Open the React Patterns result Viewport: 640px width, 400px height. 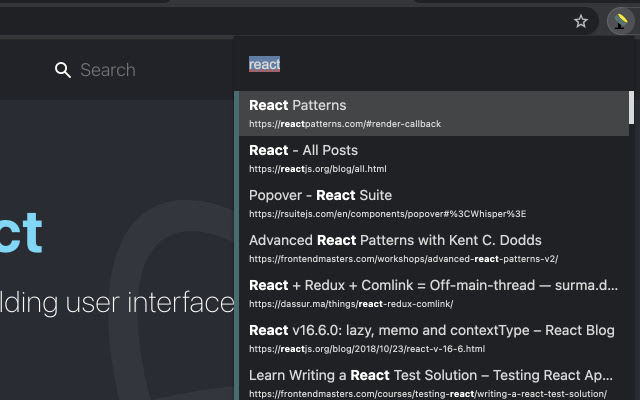434,113
